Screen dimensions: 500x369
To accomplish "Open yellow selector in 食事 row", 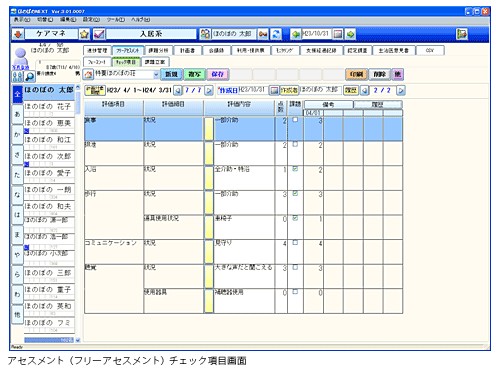I will pos(209,129).
